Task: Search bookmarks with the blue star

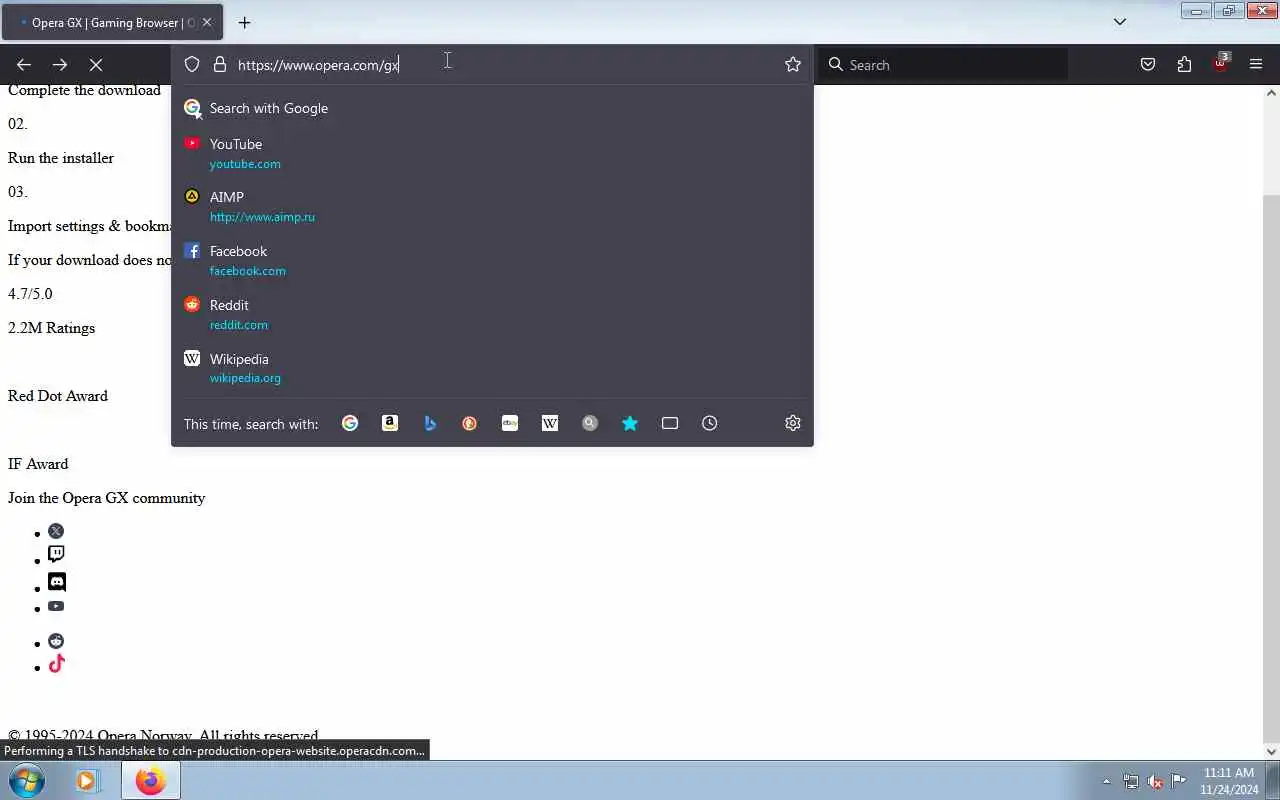Action: [630, 423]
